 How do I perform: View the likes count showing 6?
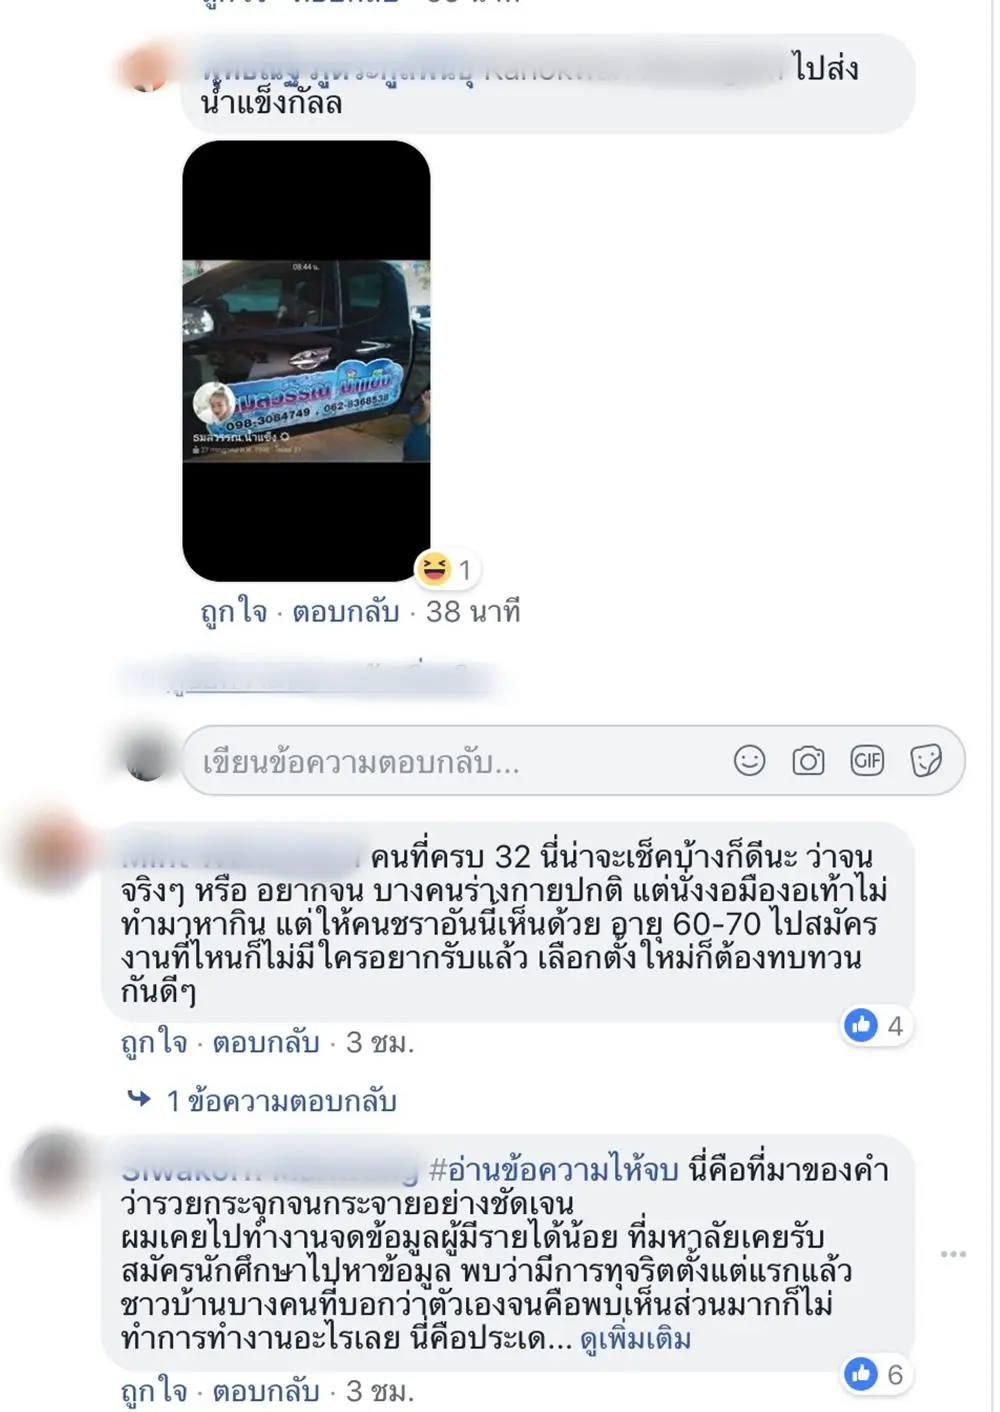[x=876, y=1374]
